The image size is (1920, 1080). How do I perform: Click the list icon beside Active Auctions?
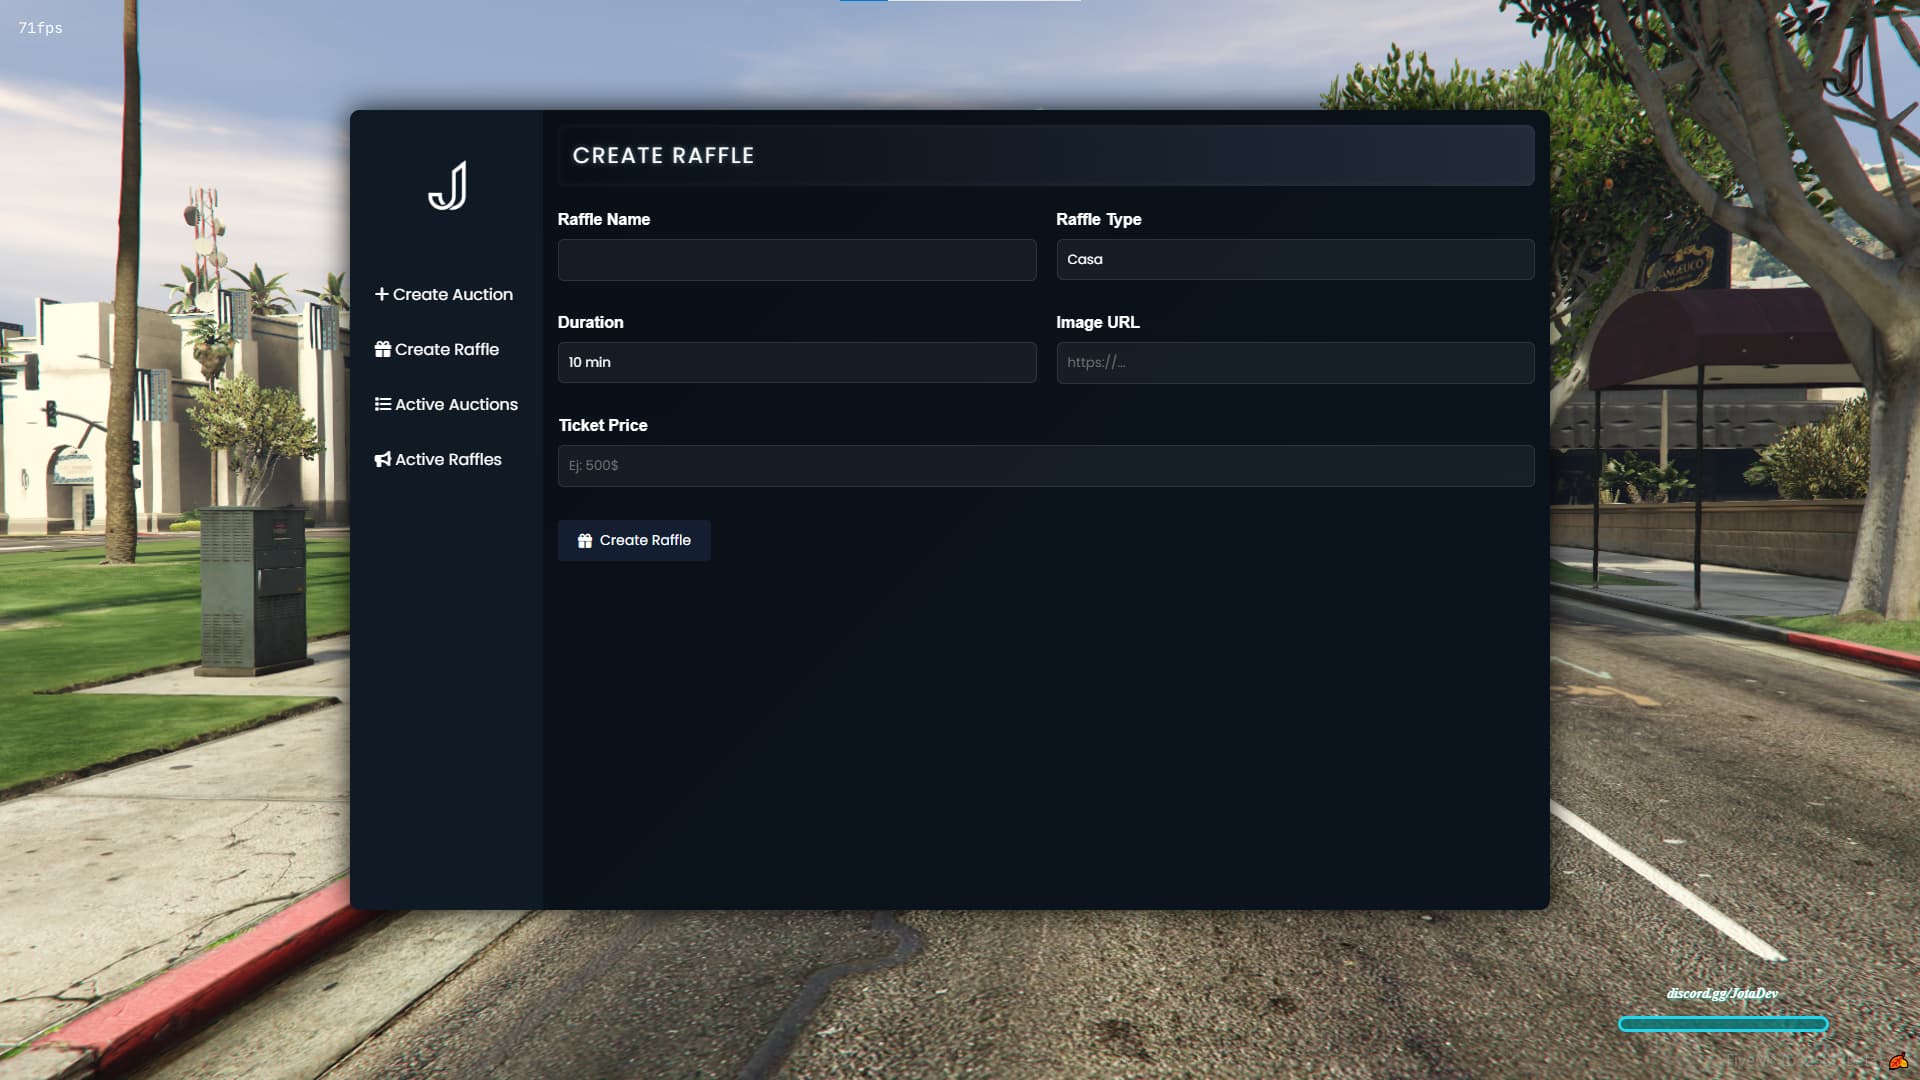coord(382,404)
